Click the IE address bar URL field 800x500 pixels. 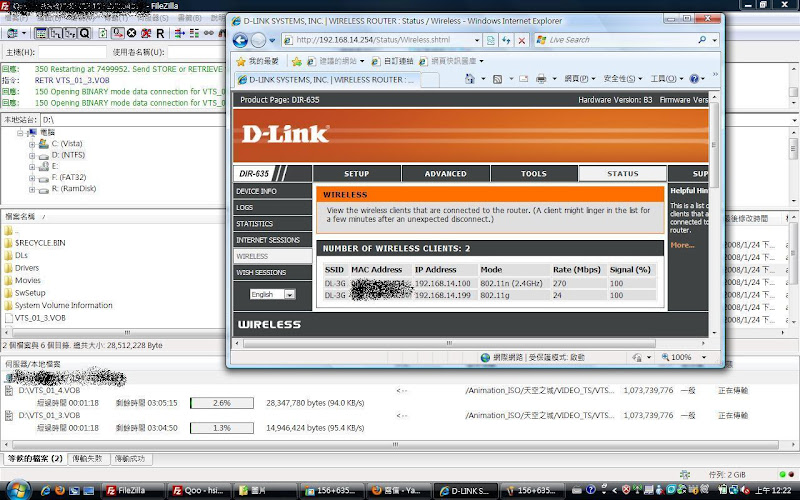click(x=380, y=40)
